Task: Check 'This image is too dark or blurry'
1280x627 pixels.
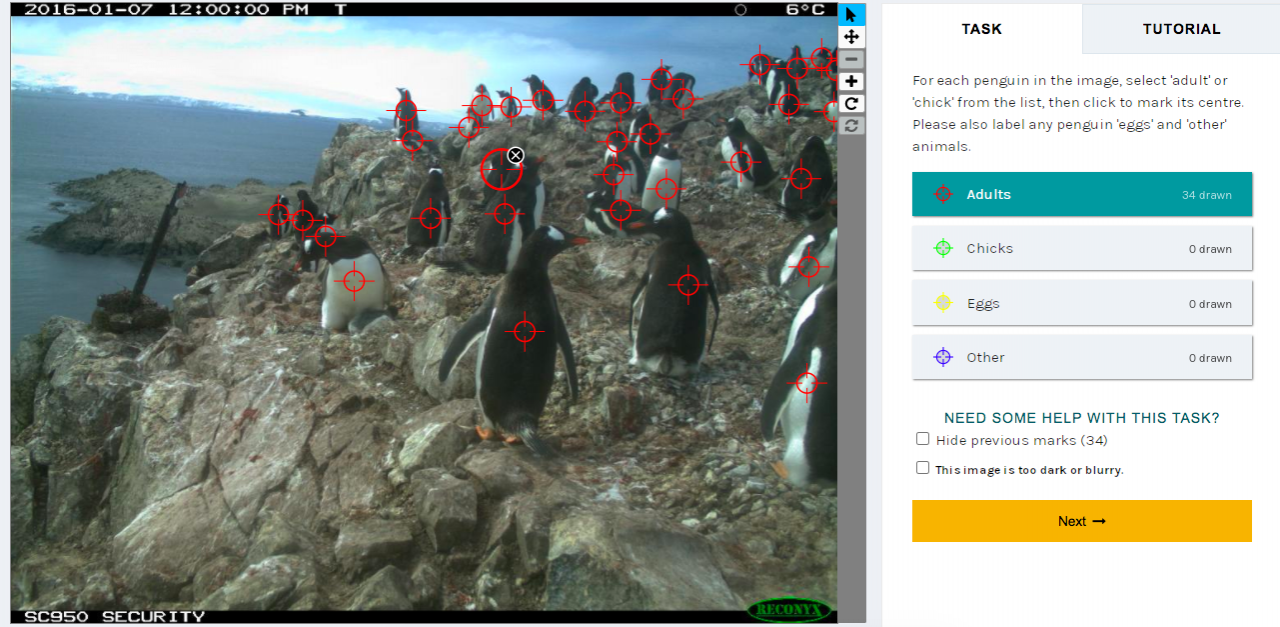Action: pyautogui.click(x=922, y=468)
